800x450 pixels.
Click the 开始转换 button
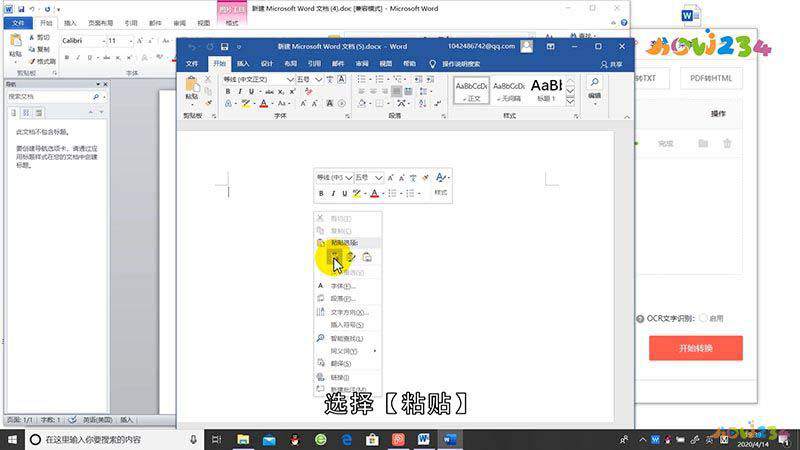pyautogui.click(x=695, y=348)
